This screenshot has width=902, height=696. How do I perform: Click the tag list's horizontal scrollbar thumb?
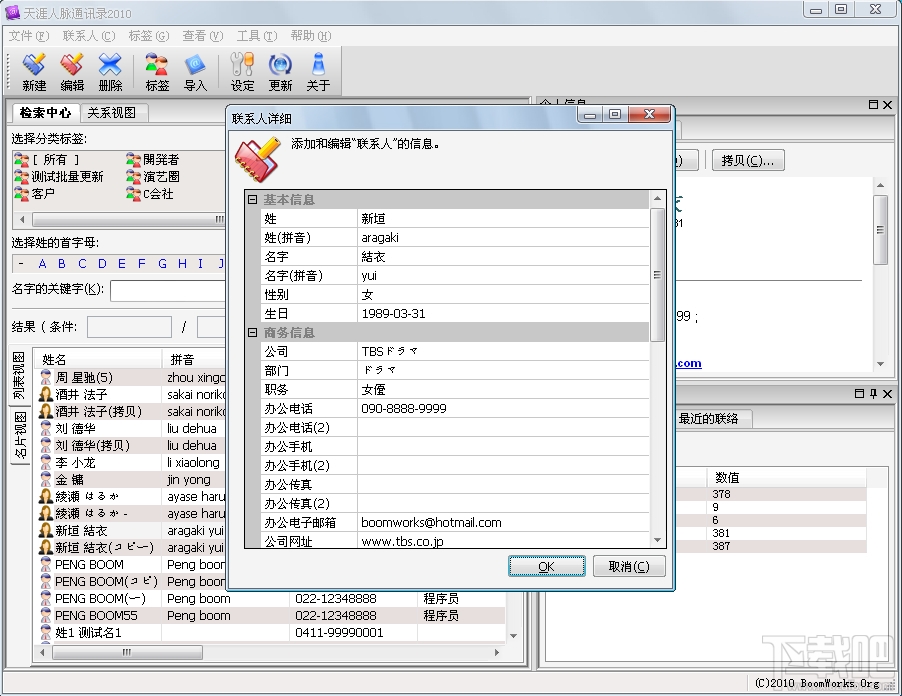coord(129,219)
